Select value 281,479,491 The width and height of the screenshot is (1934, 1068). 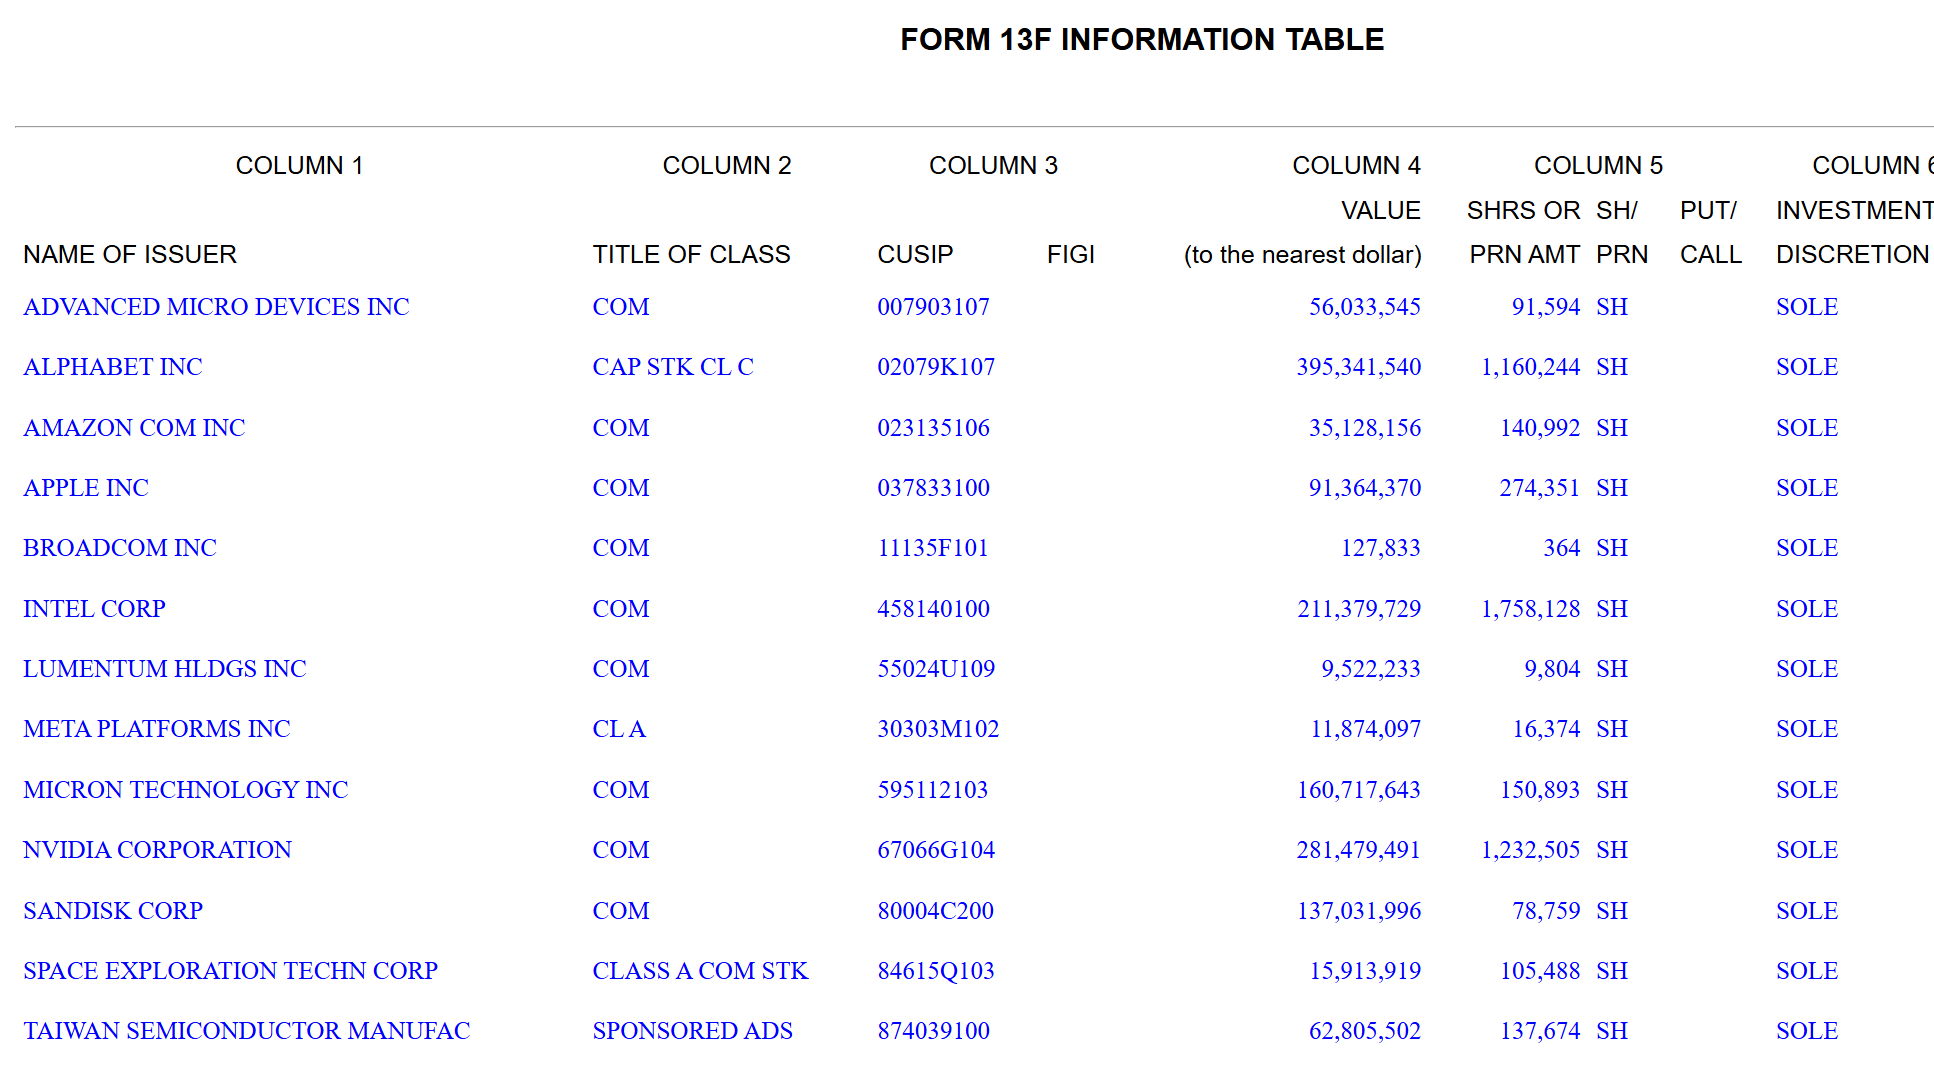click(x=1359, y=850)
